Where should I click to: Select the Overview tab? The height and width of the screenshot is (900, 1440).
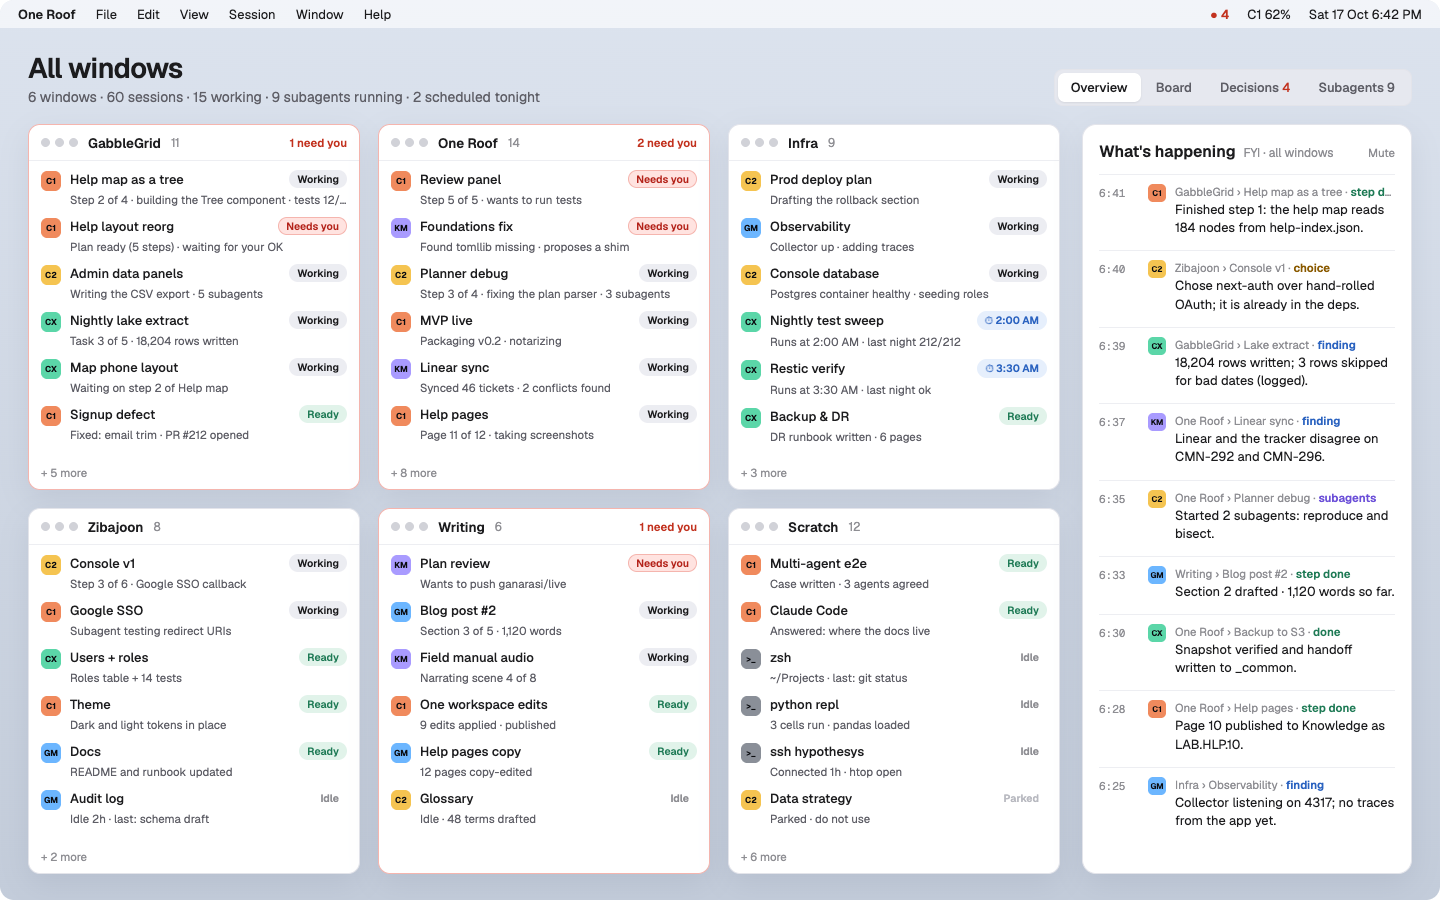tap(1099, 88)
